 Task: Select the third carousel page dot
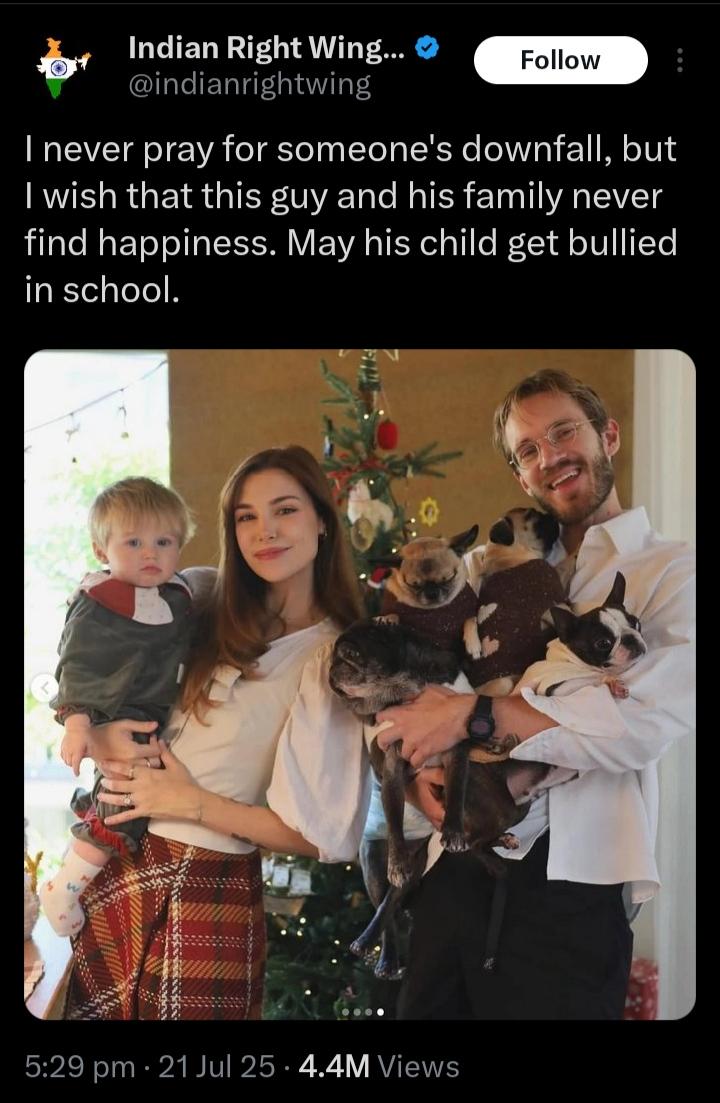(368, 1012)
